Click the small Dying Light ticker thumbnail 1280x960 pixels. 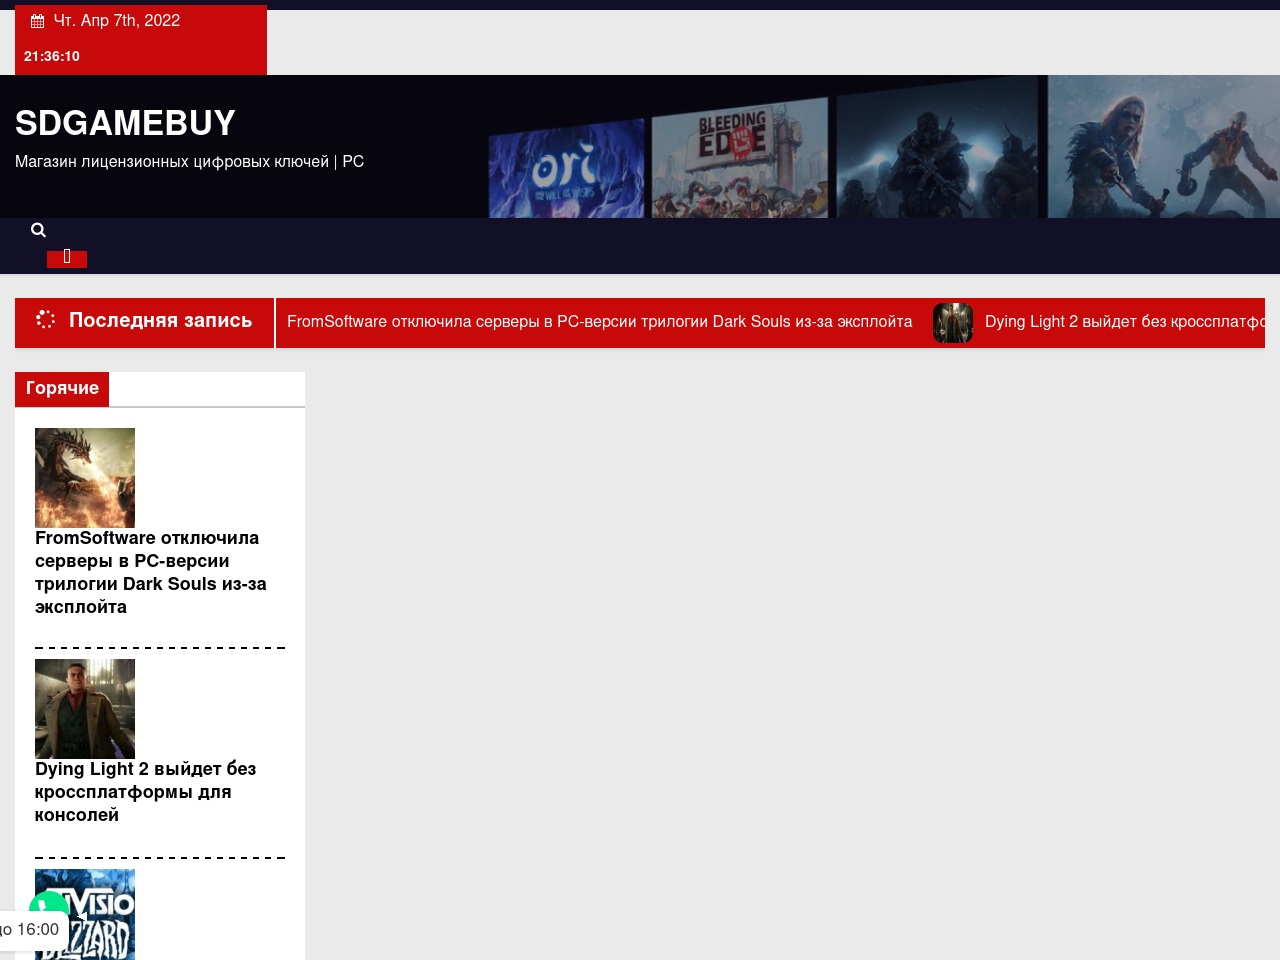[953, 323]
